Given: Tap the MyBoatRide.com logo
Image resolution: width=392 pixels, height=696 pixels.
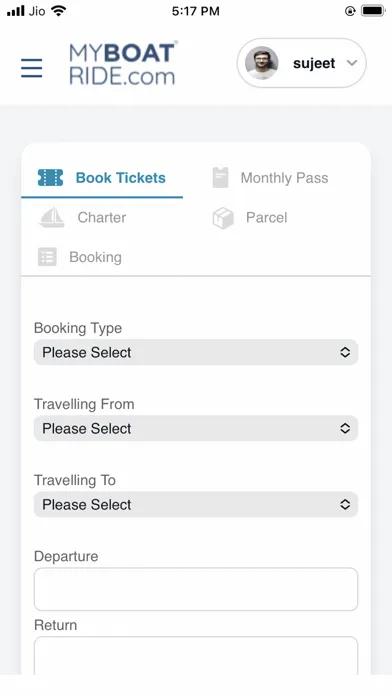Looking at the screenshot, I should (x=123, y=63).
